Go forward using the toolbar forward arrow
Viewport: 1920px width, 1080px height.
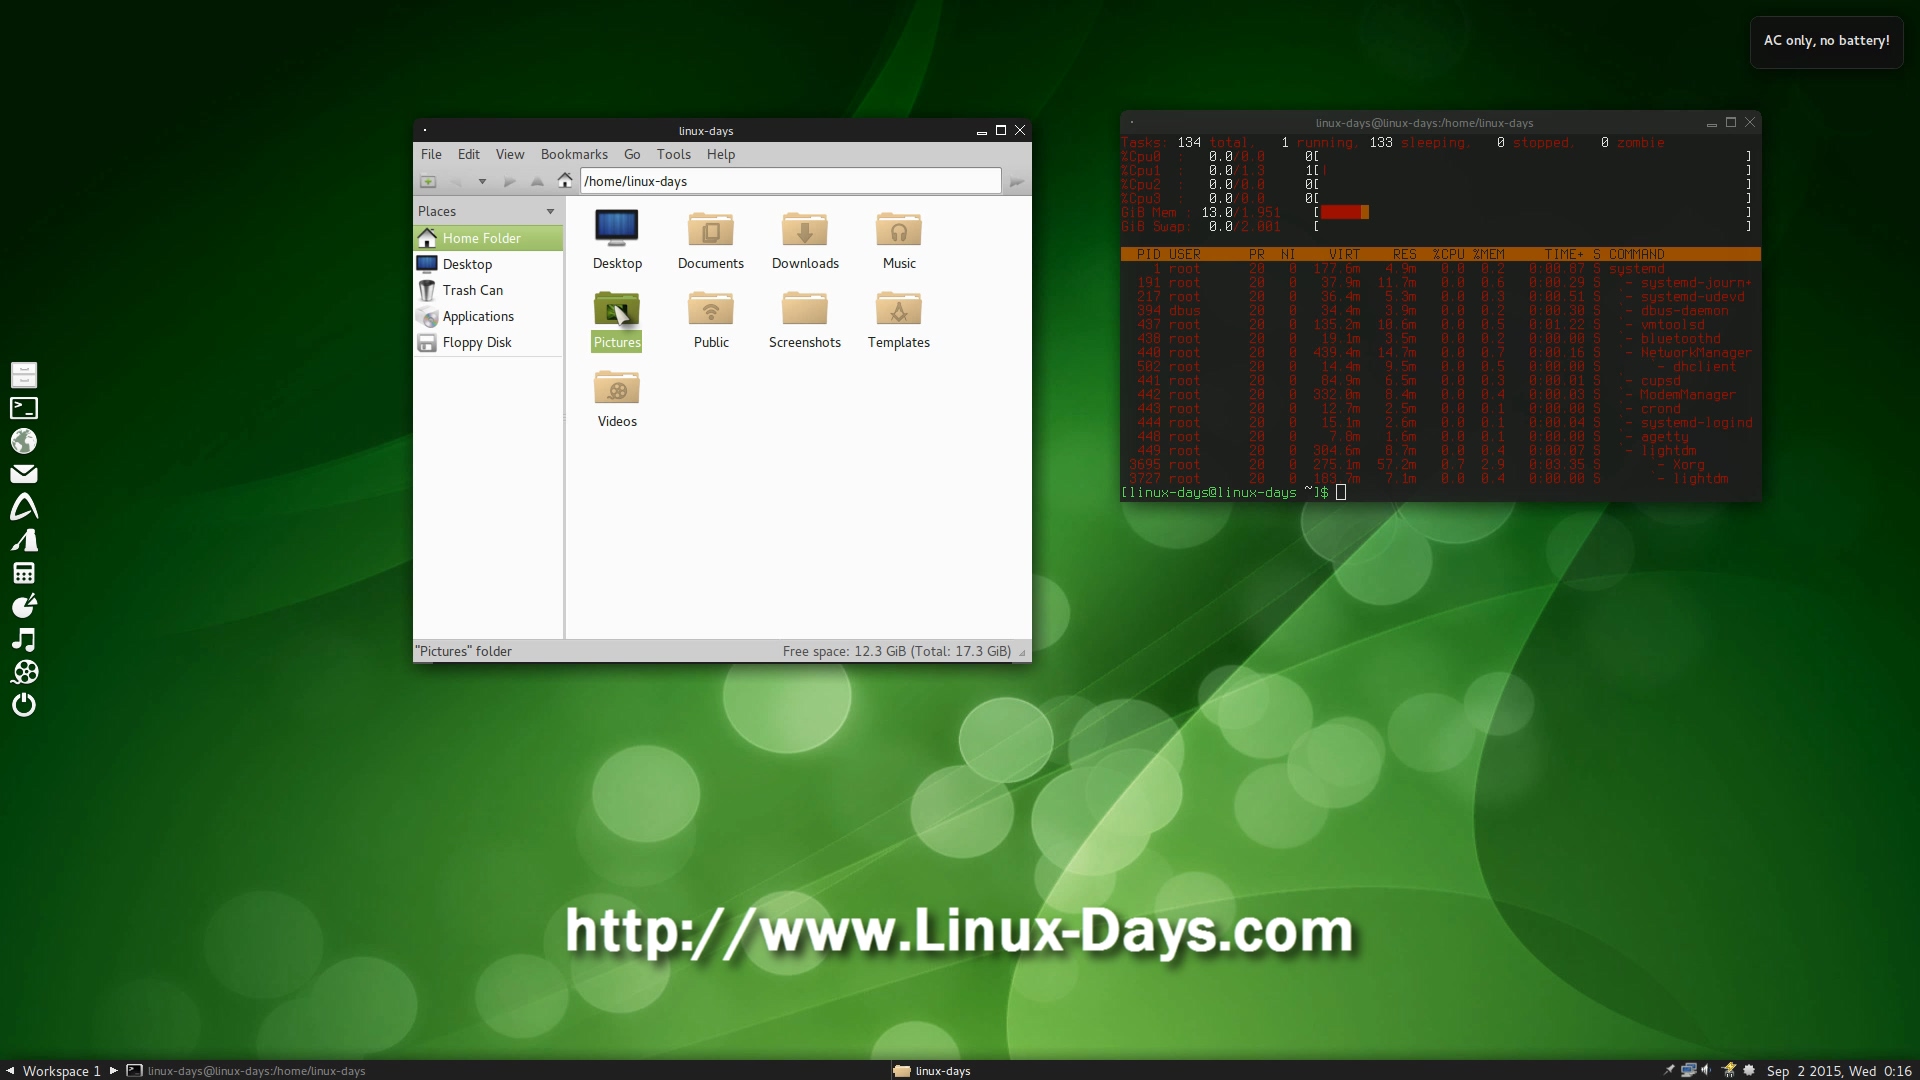pos(509,181)
